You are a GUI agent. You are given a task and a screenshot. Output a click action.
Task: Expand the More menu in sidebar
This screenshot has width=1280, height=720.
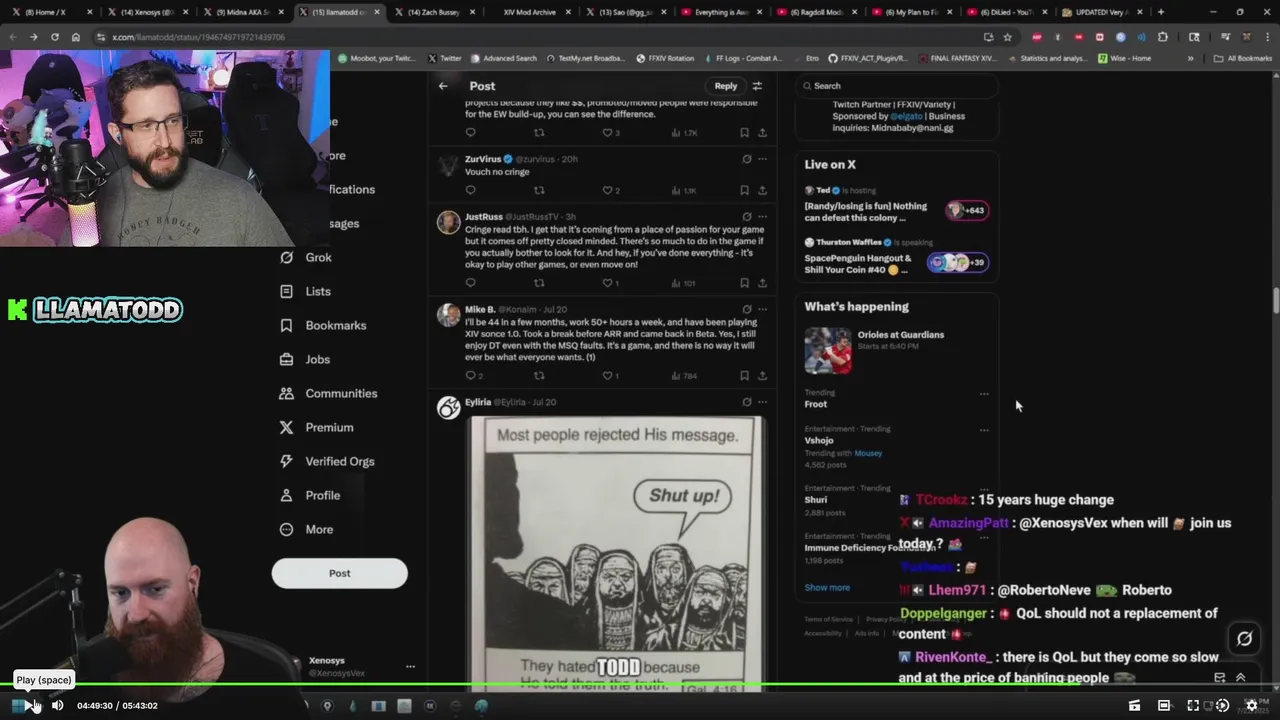click(x=306, y=529)
